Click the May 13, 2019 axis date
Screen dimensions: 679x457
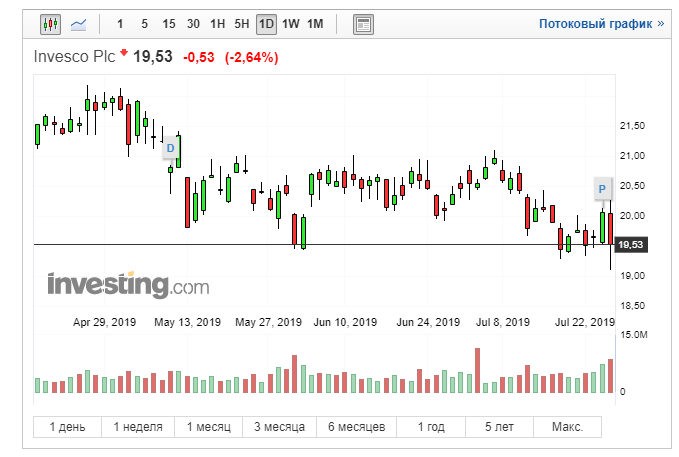point(187,322)
